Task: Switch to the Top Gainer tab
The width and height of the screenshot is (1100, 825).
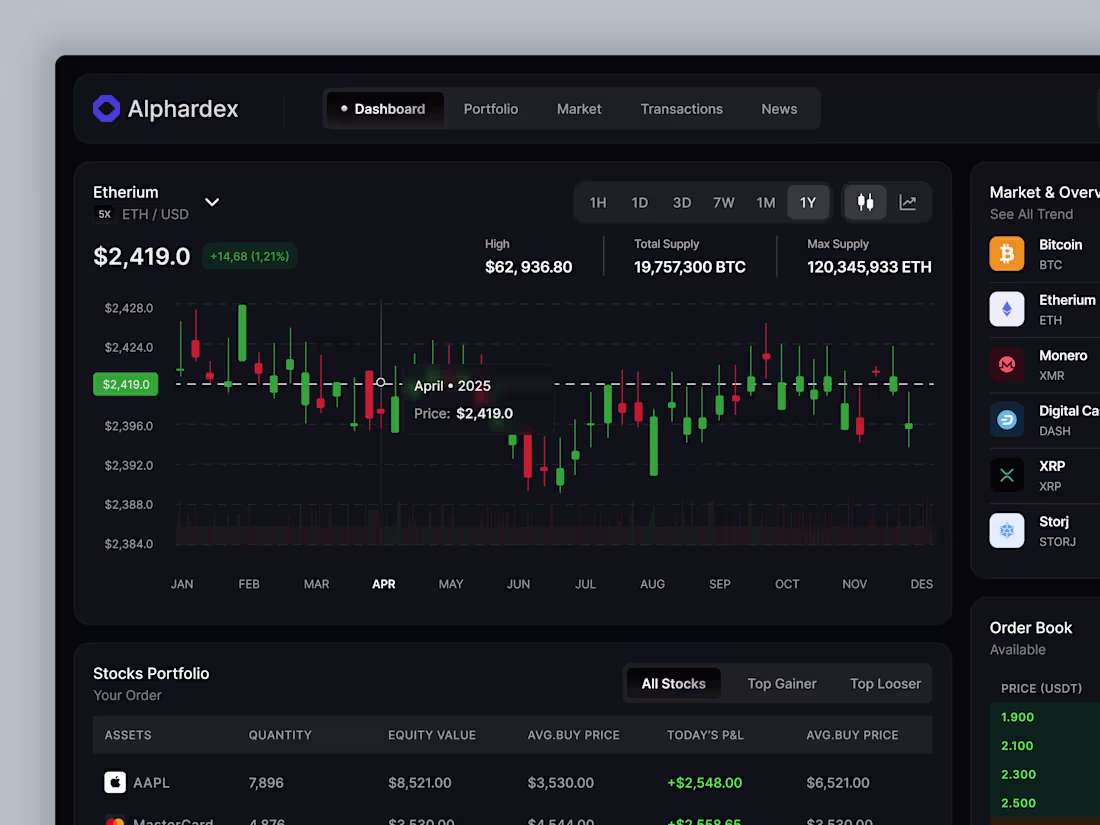Action: point(782,683)
